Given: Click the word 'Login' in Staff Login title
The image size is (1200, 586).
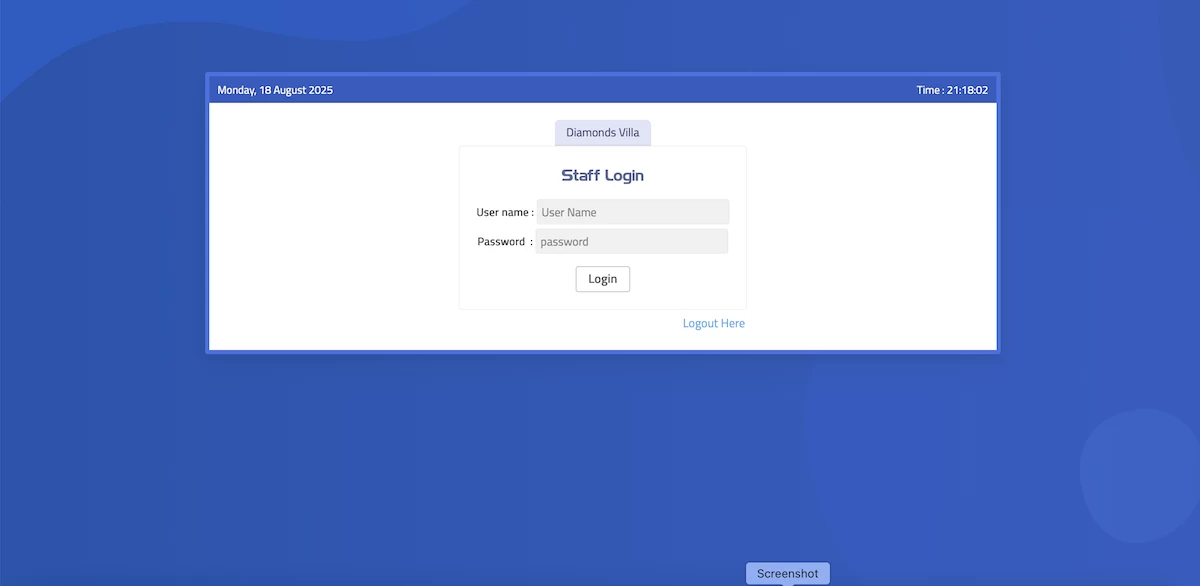Looking at the screenshot, I should click(x=624, y=175).
